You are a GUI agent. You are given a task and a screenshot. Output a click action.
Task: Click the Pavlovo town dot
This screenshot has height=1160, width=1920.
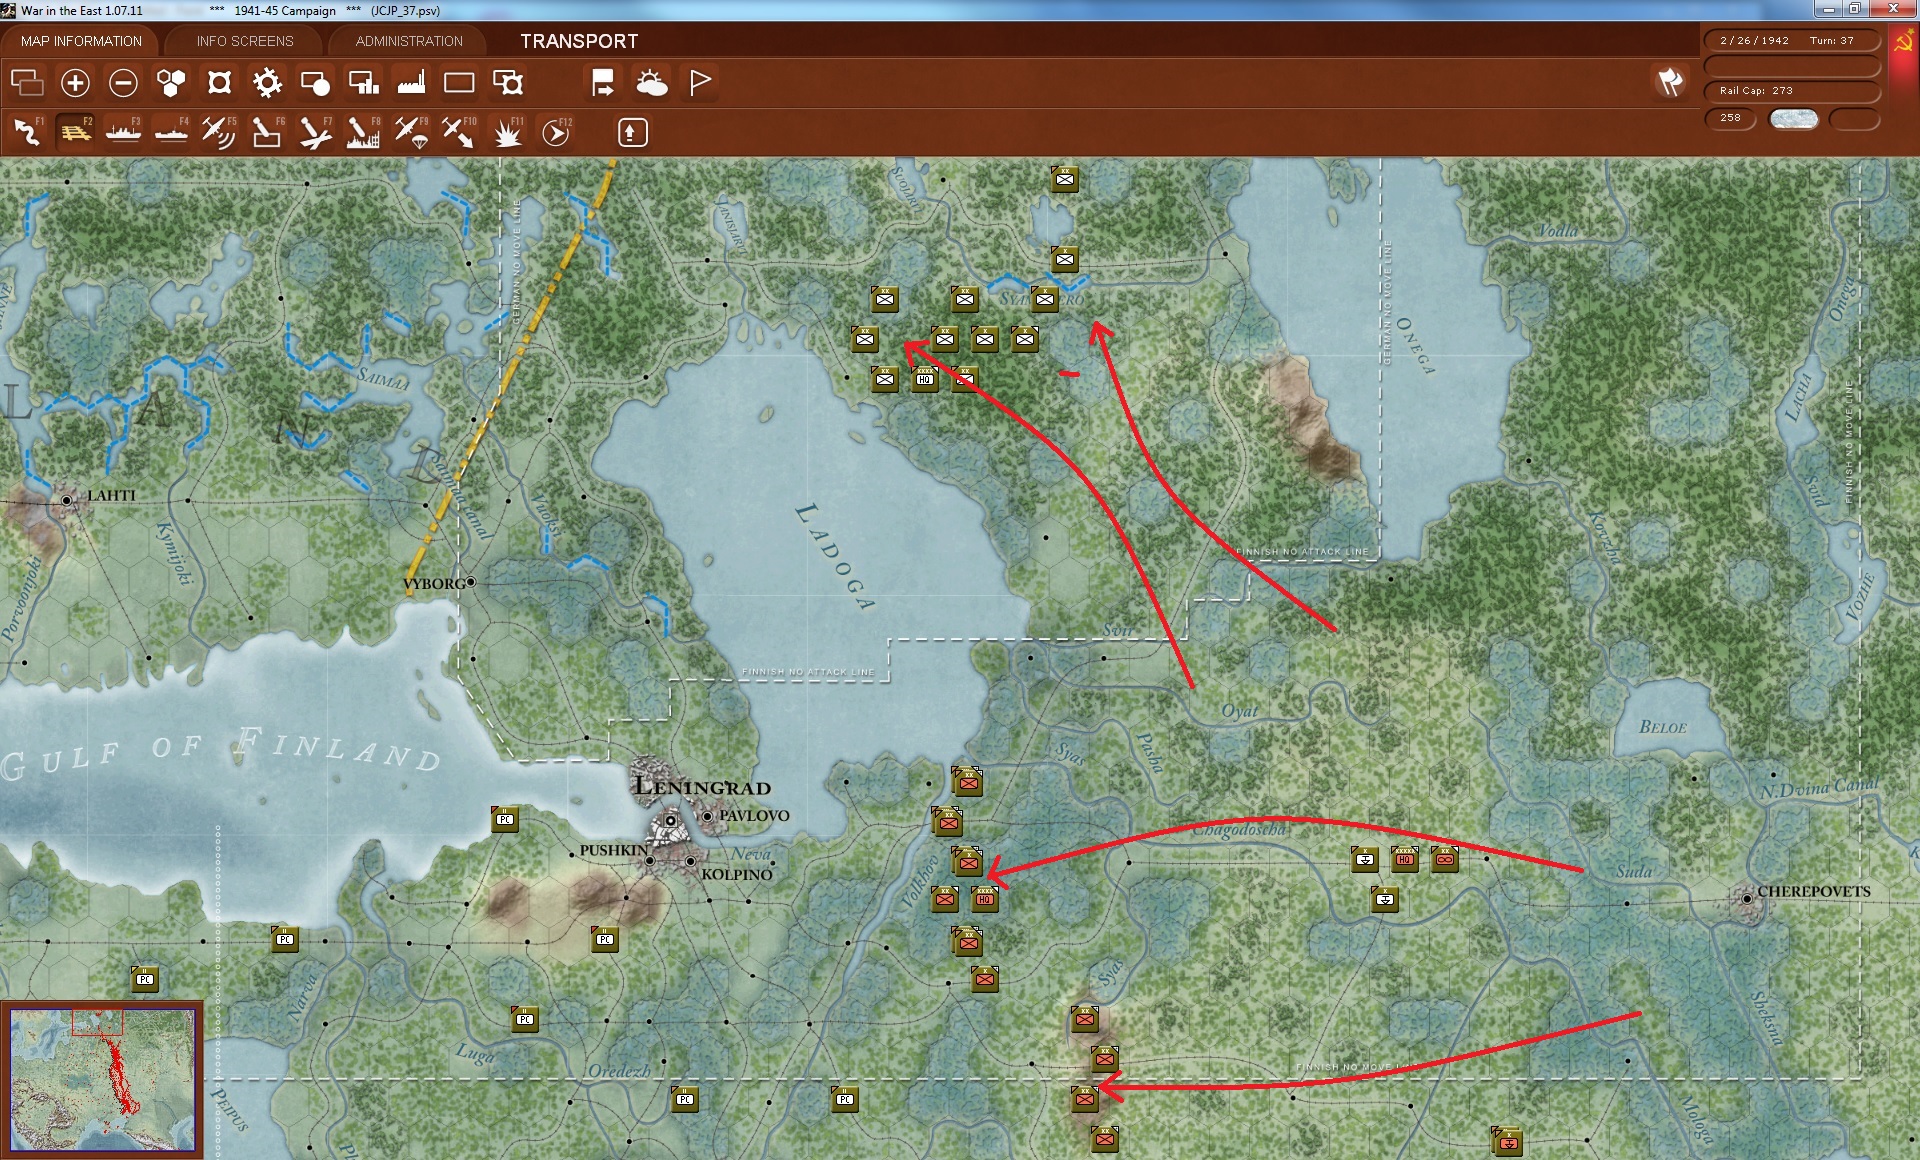(x=707, y=816)
